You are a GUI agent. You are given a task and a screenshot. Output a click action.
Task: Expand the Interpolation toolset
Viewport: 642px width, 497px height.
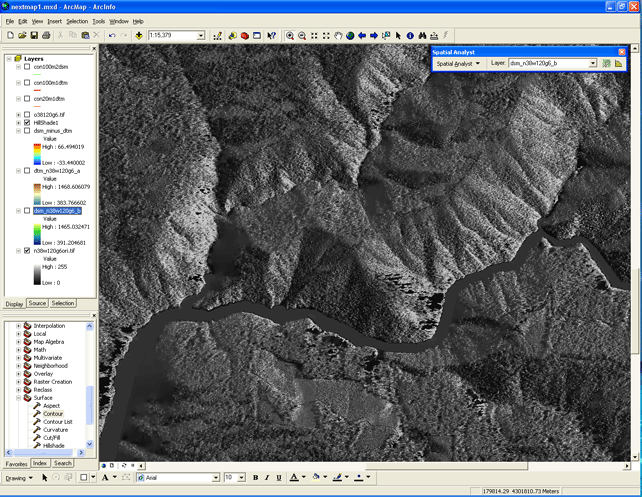(x=18, y=326)
